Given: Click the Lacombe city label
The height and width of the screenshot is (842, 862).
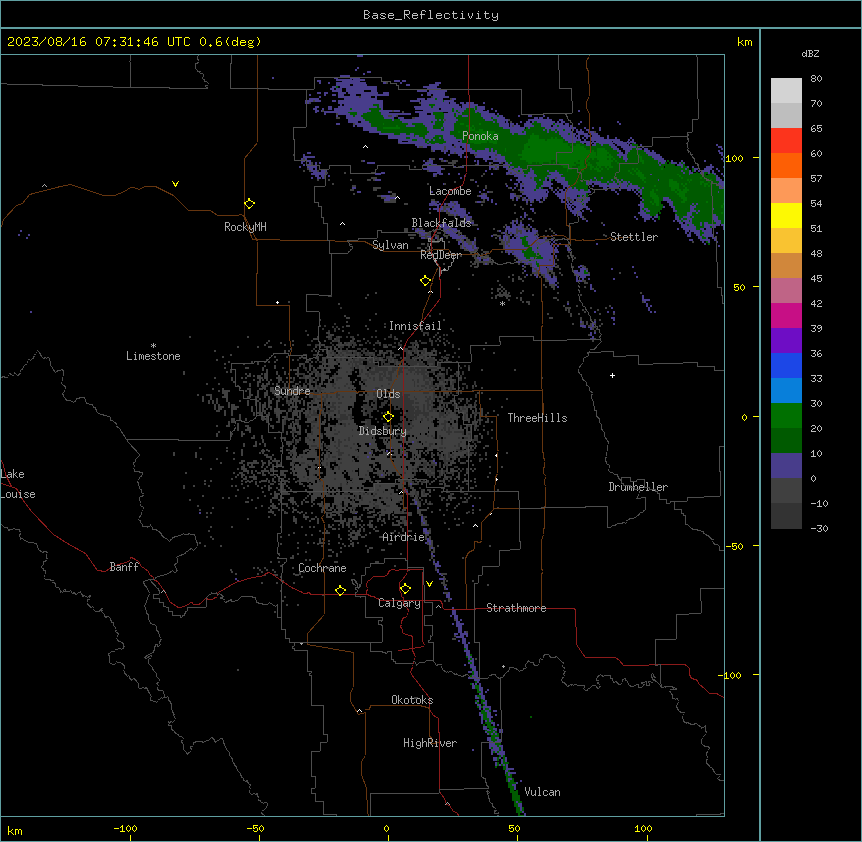Looking at the screenshot, I should (x=450, y=191).
